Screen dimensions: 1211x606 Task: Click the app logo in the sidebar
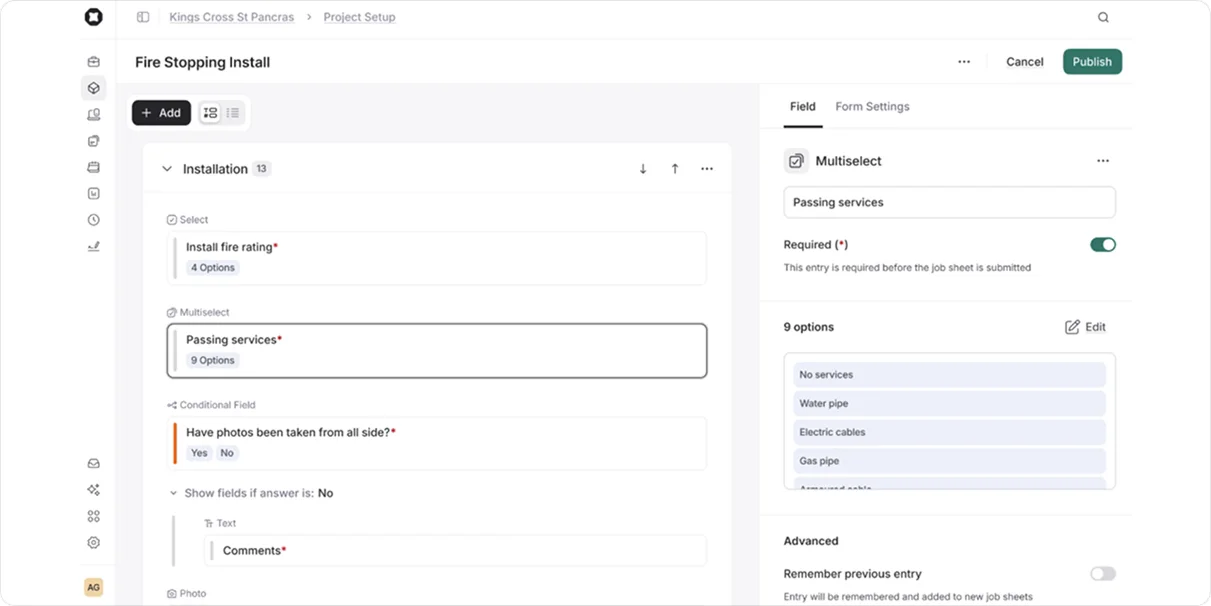[93, 17]
